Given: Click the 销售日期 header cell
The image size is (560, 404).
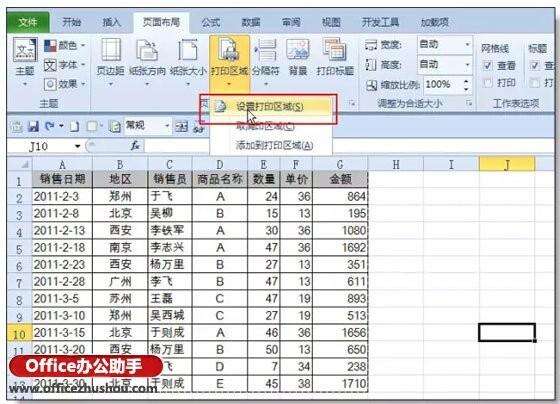Looking at the screenshot, I should (62, 179).
